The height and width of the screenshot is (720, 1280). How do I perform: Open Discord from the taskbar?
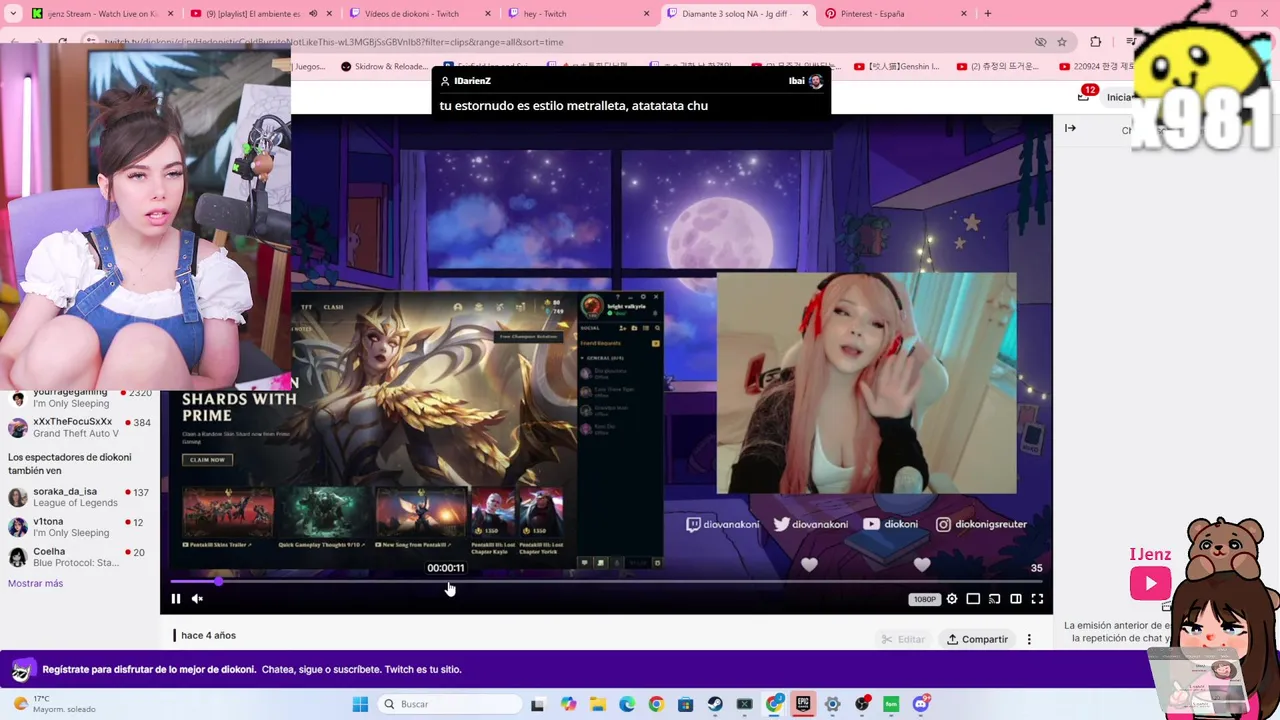tap(920, 704)
